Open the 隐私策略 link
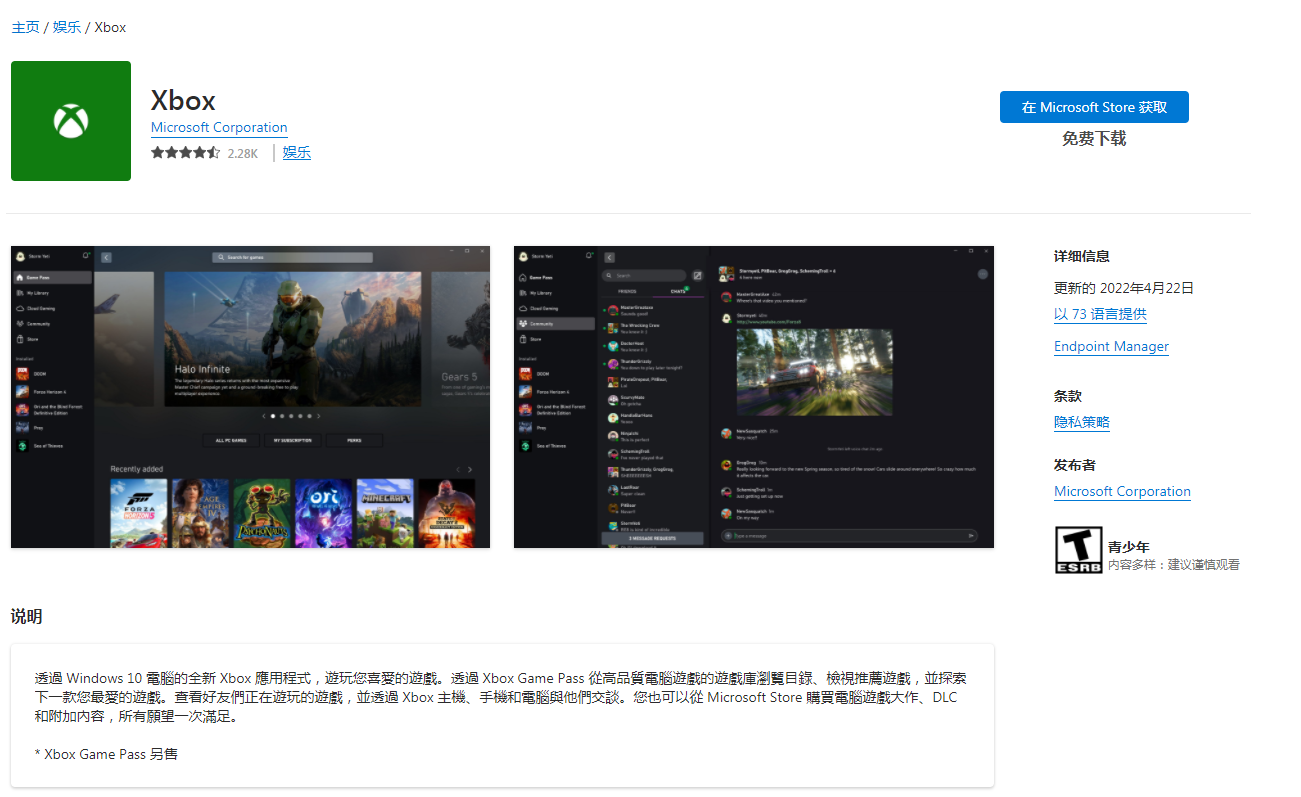 point(1082,422)
